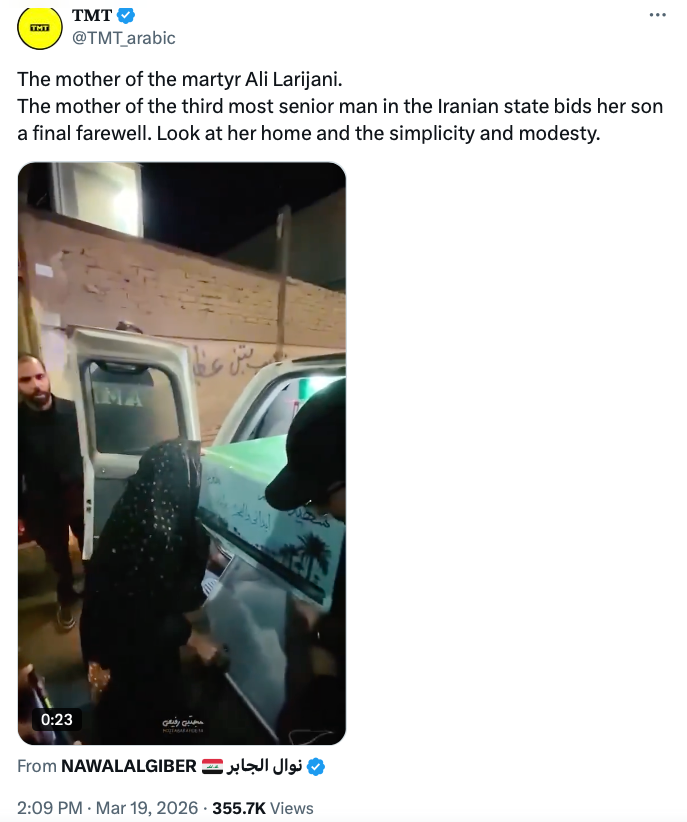Open the three-dot more options menu
687x822 pixels.
click(657, 15)
